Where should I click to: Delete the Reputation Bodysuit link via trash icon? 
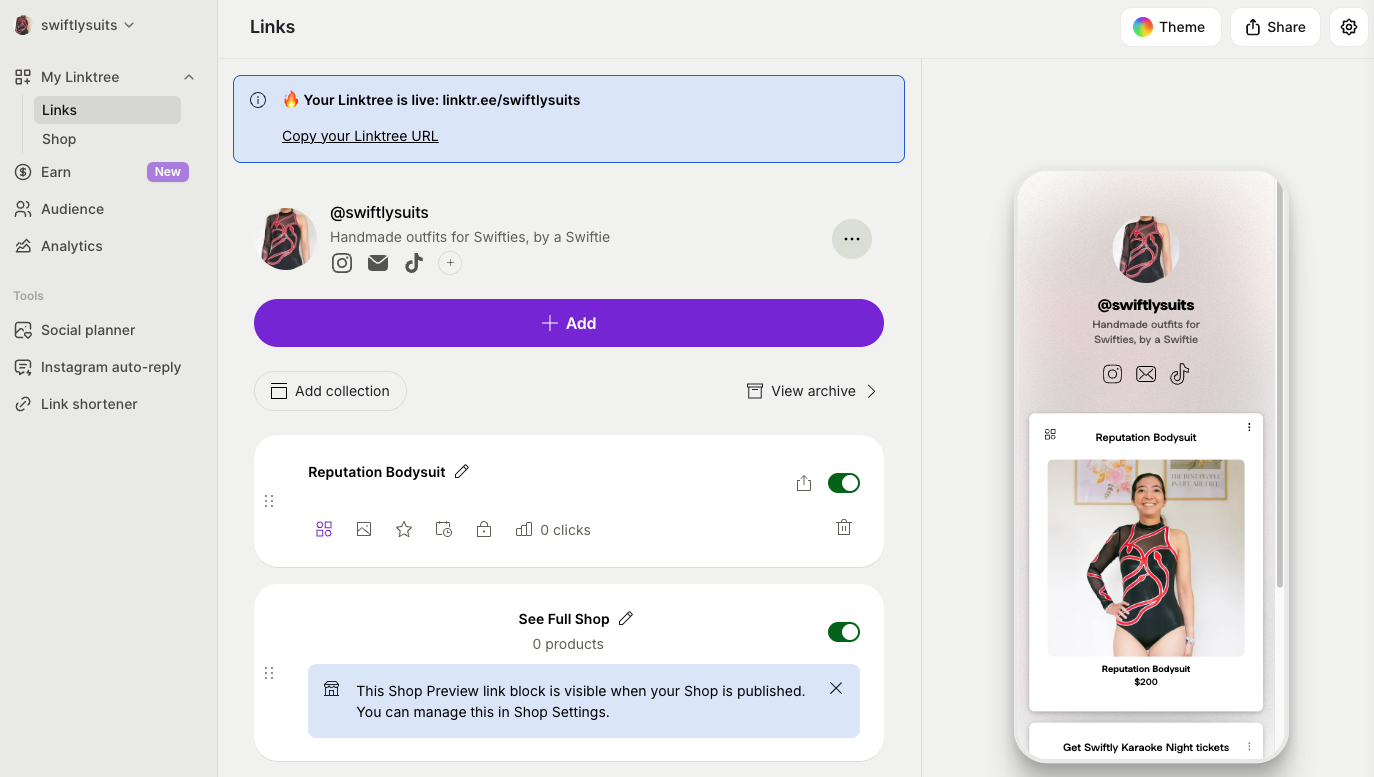coord(844,527)
